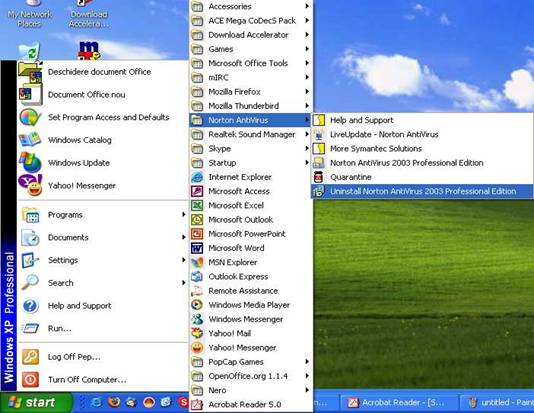Image resolution: width=534 pixels, height=413 pixels.
Task: Expand the Search arrow in Start menu
Action: [x=184, y=283]
